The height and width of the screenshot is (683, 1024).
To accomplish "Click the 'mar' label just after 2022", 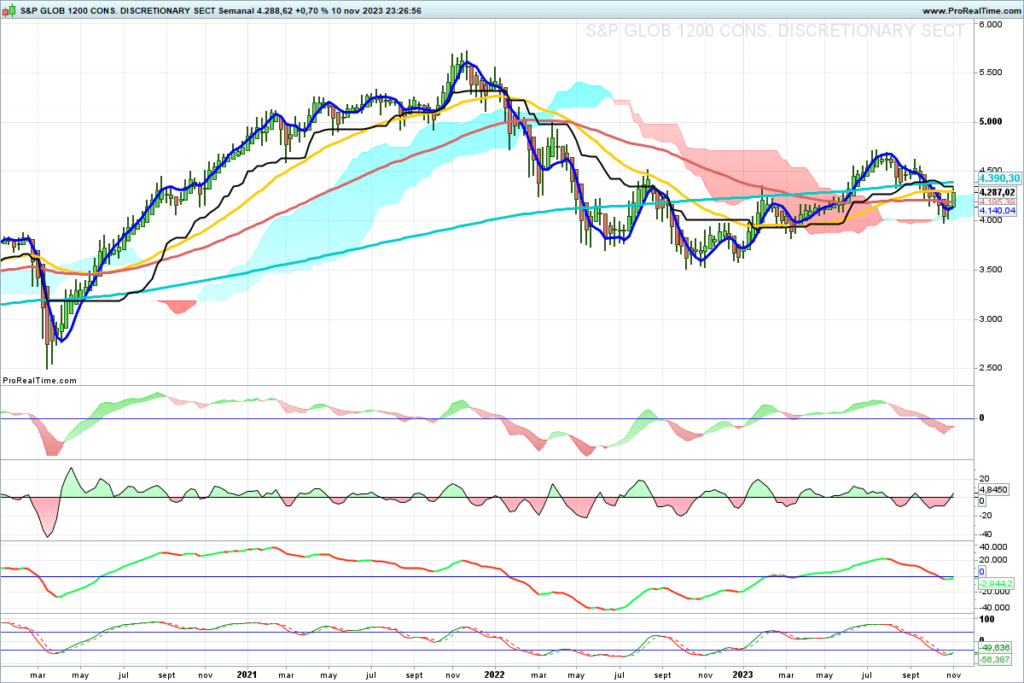I will pos(539,675).
